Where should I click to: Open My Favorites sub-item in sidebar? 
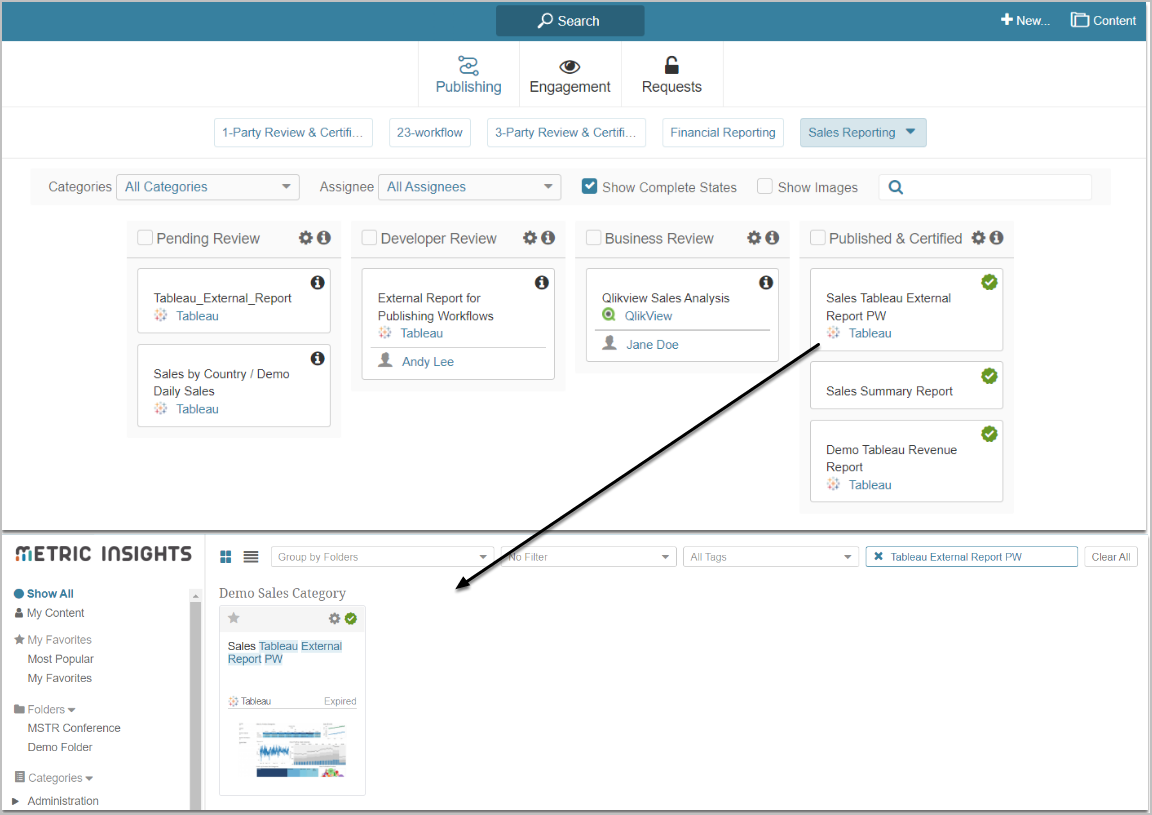[x=60, y=678]
